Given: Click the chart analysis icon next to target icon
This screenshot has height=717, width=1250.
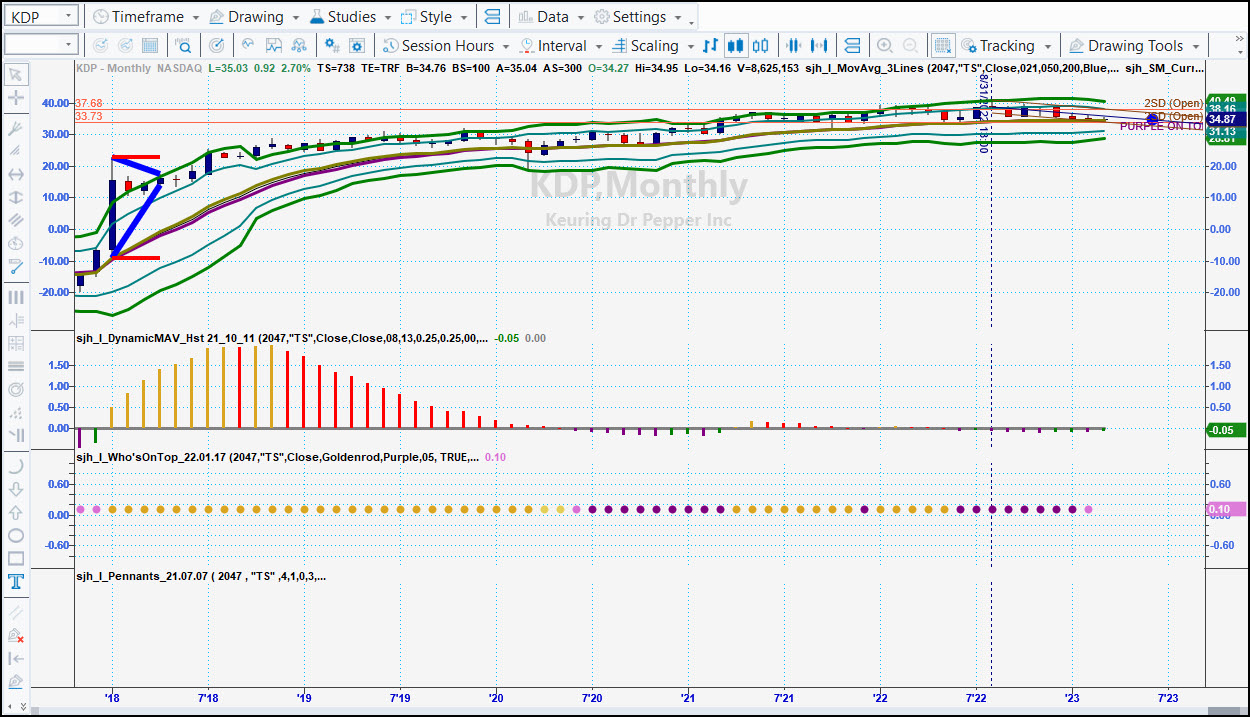Looking at the screenshot, I should pos(246,45).
